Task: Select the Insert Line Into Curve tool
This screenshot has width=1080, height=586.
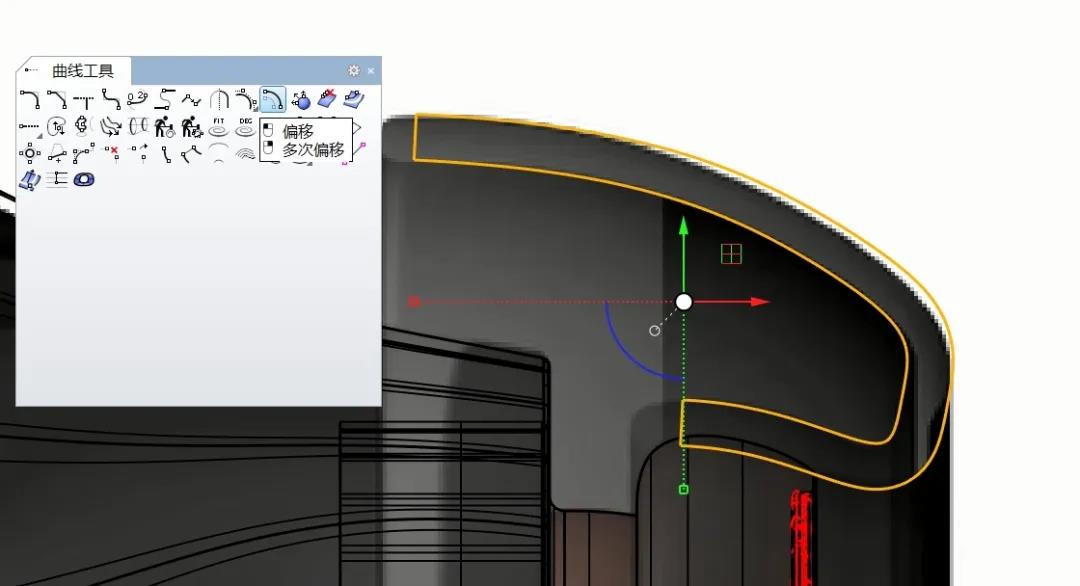Action: point(56,153)
